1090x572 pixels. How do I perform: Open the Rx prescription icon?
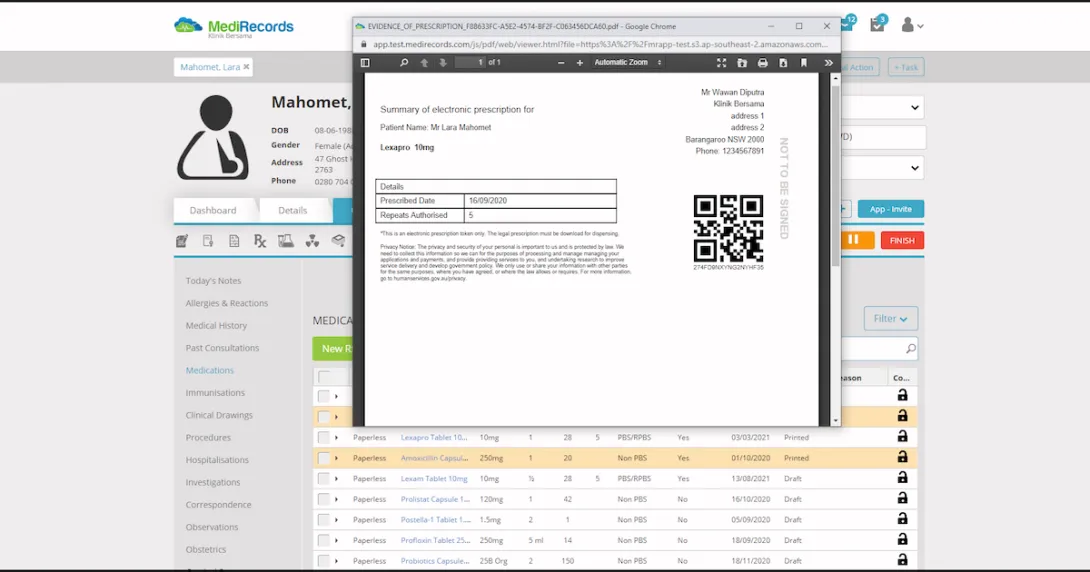pyautogui.click(x=260, y=241)
